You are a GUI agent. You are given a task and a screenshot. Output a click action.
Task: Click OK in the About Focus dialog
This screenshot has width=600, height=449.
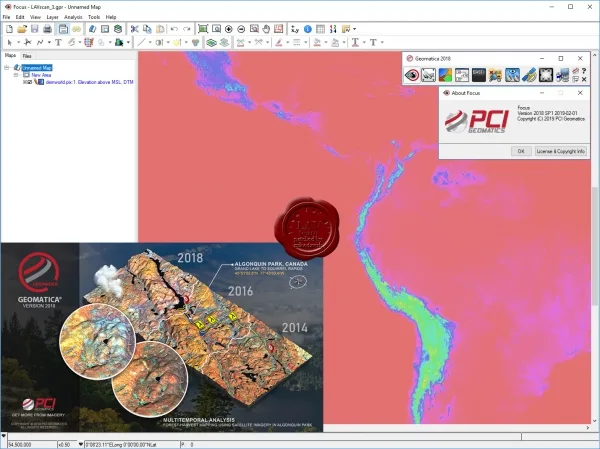[521, 151]
